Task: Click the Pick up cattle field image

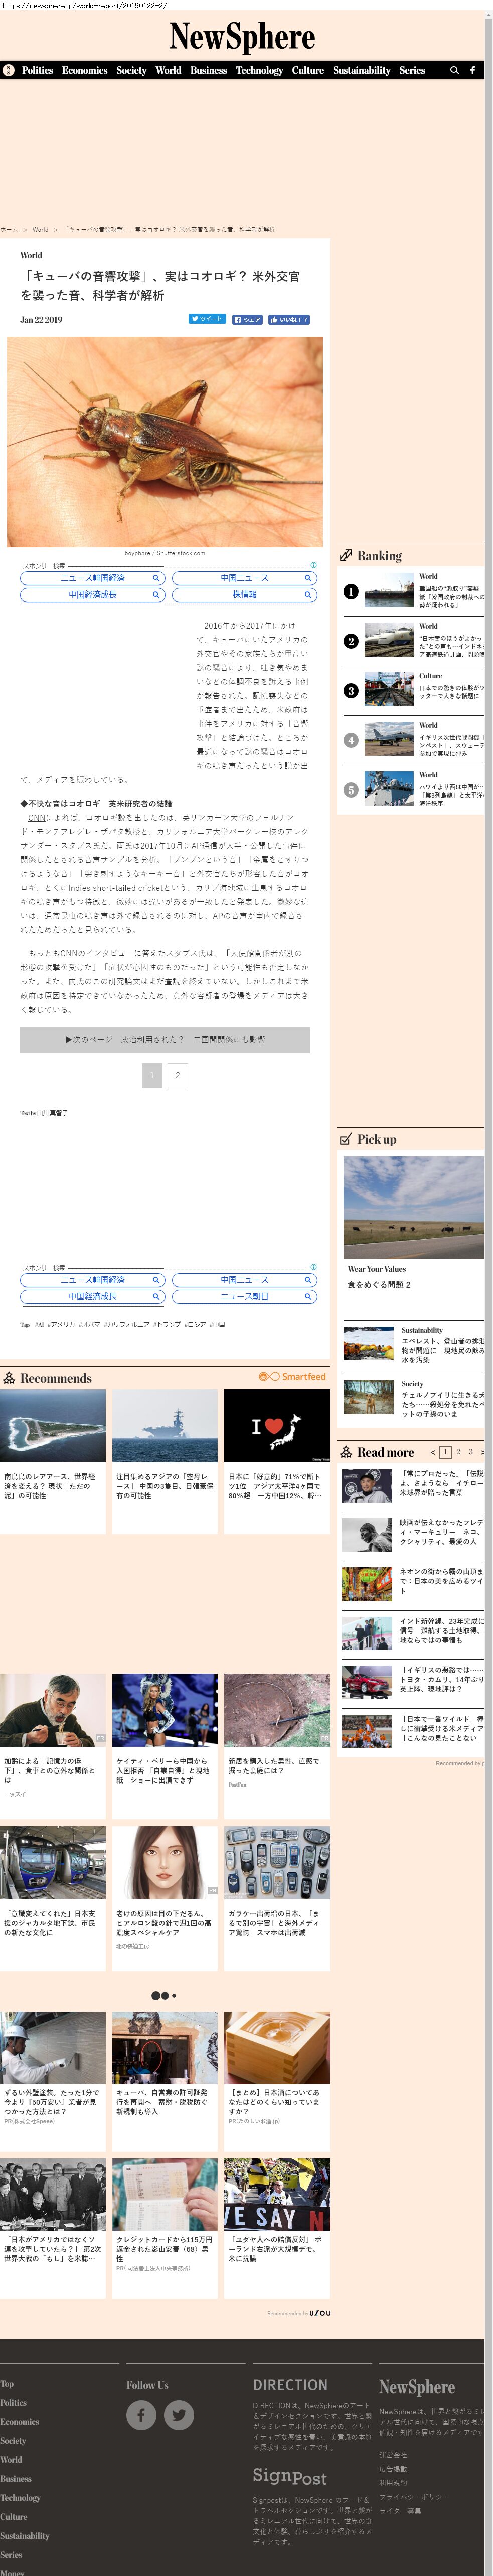Action: coord(413,1207)
